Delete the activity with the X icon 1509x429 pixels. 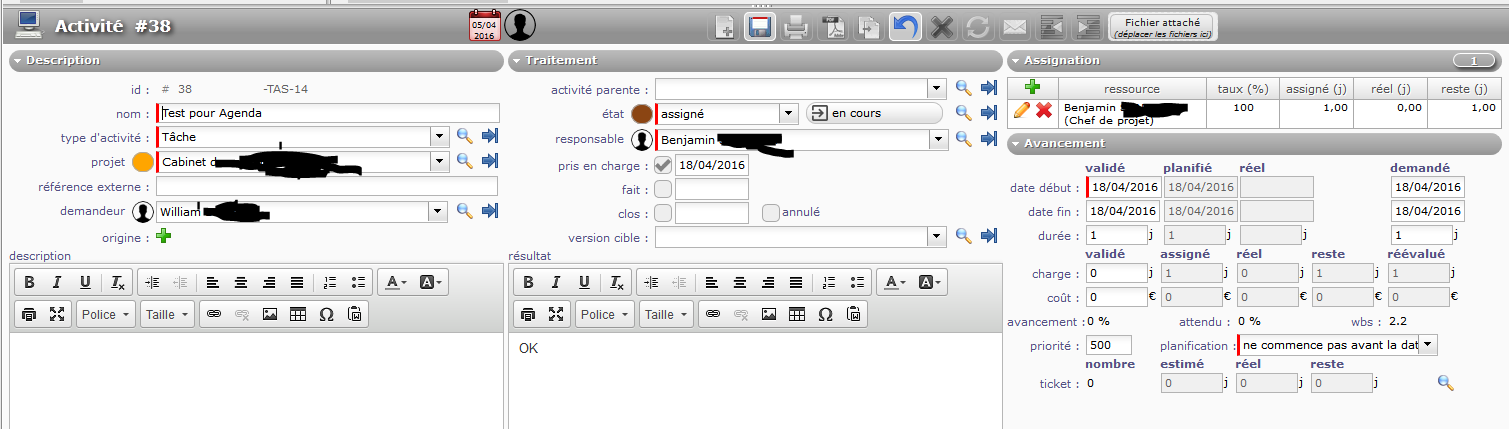point(941,27)
